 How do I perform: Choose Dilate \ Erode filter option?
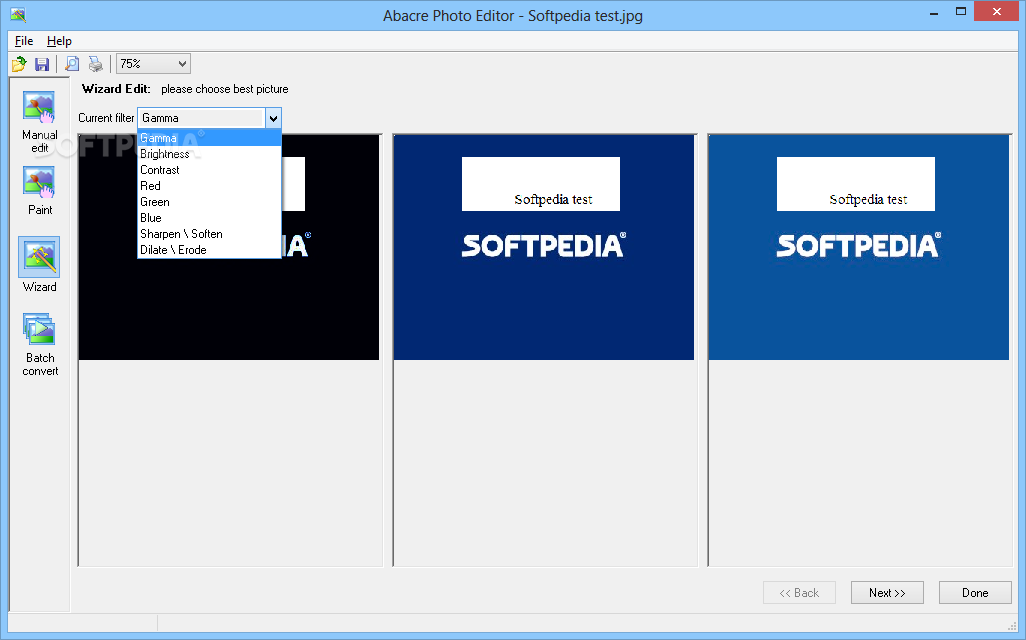tap(209, 250)
